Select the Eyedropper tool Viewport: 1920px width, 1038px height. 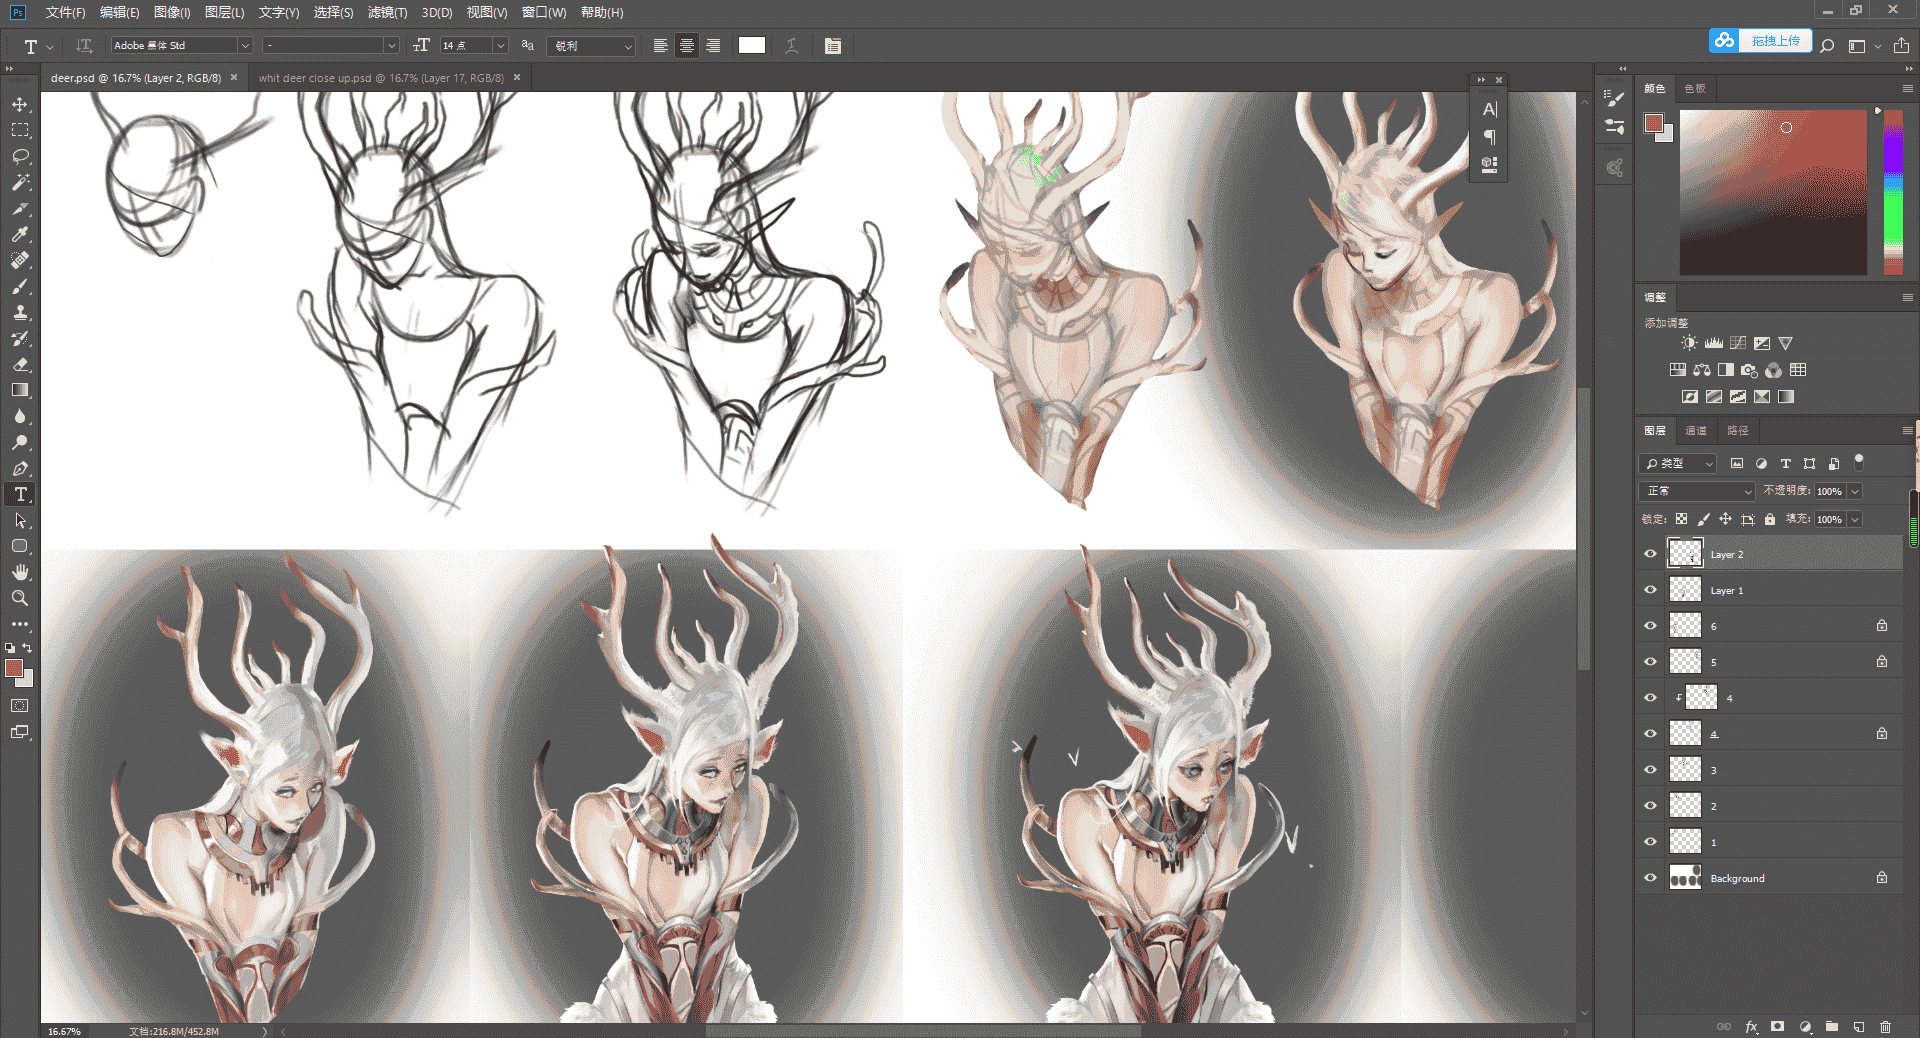[20, 235]
